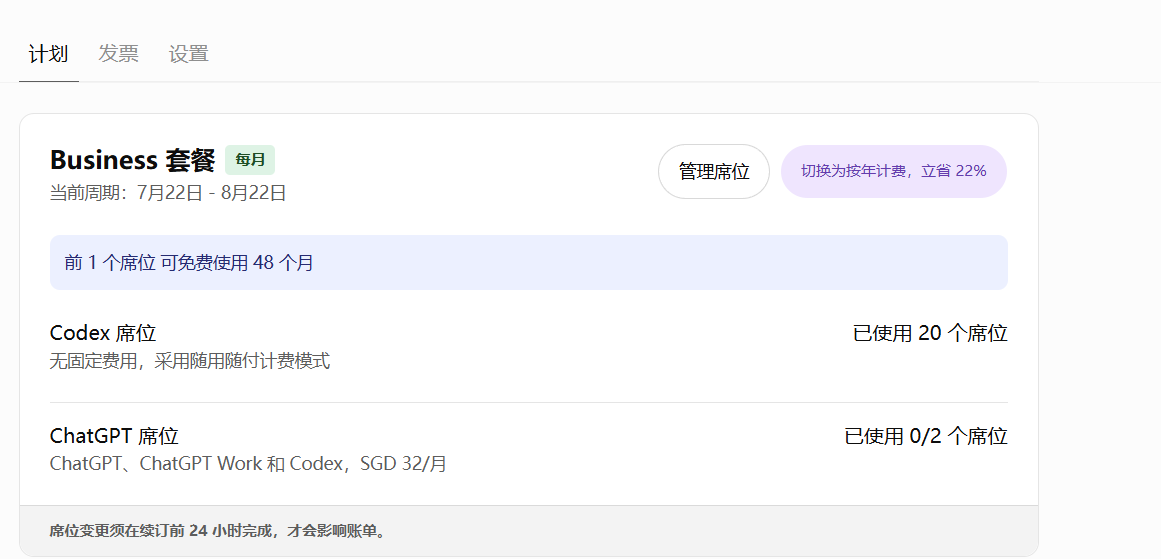Click the ChatGPT 席位 row title

tap(114, 436)
